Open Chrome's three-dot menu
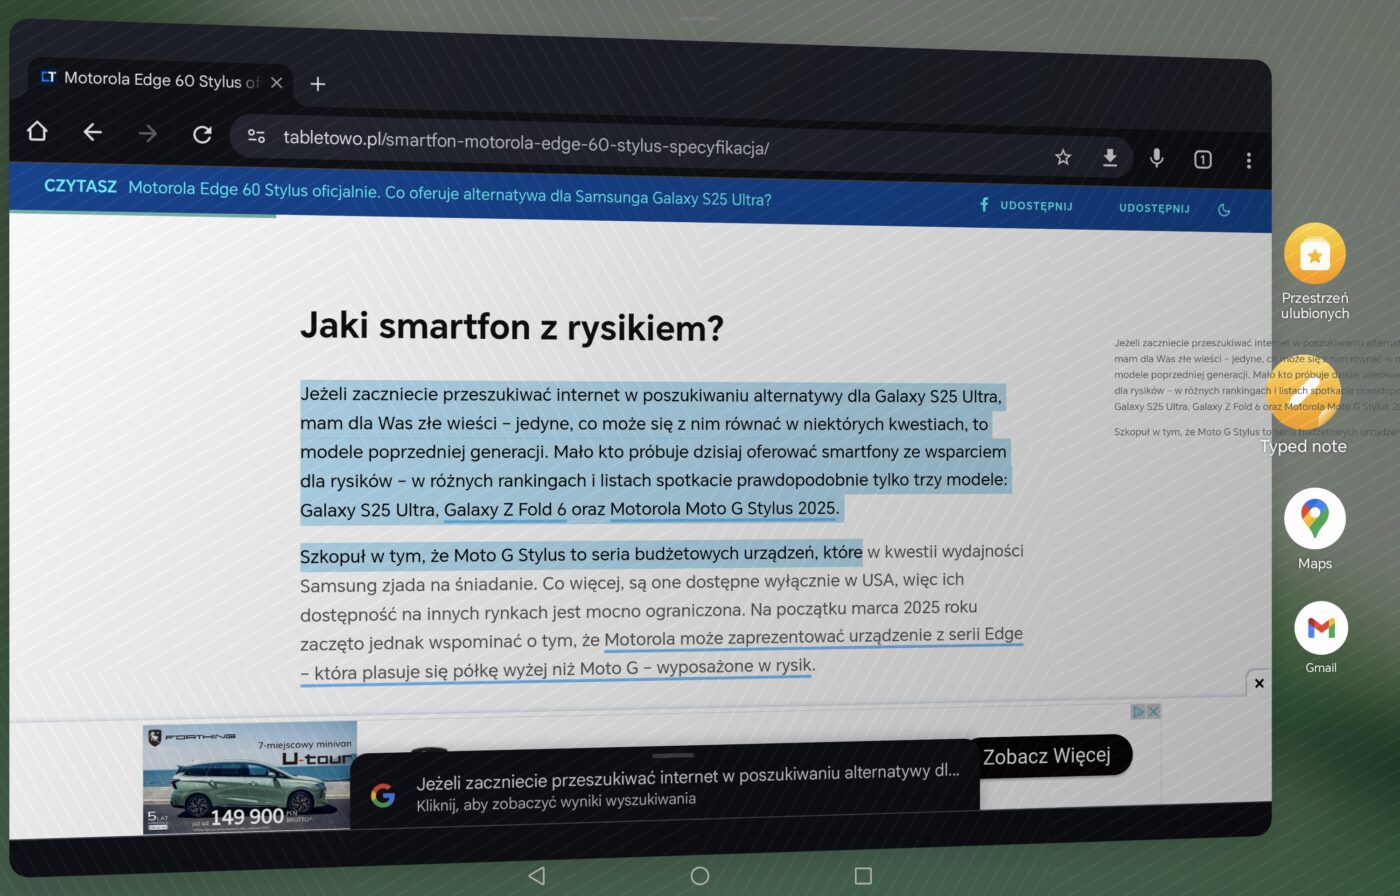The height and width of the screenshot is (896, 1400). click(1248, 160)
